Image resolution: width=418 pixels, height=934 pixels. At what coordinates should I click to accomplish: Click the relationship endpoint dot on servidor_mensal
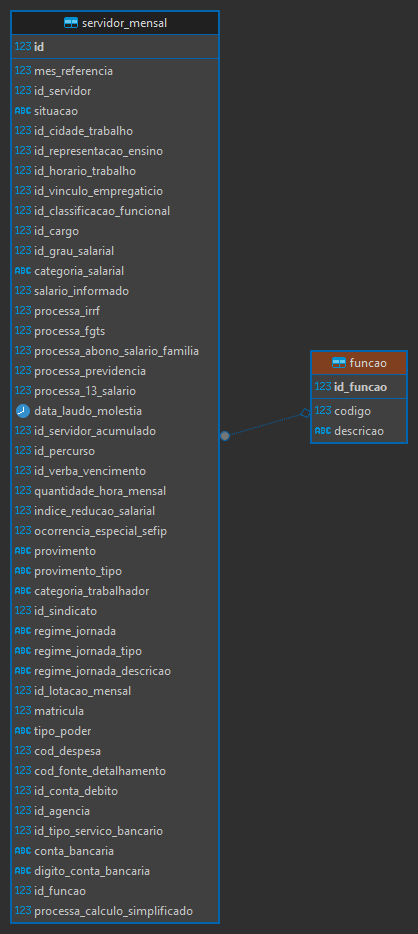click(224, 436)
